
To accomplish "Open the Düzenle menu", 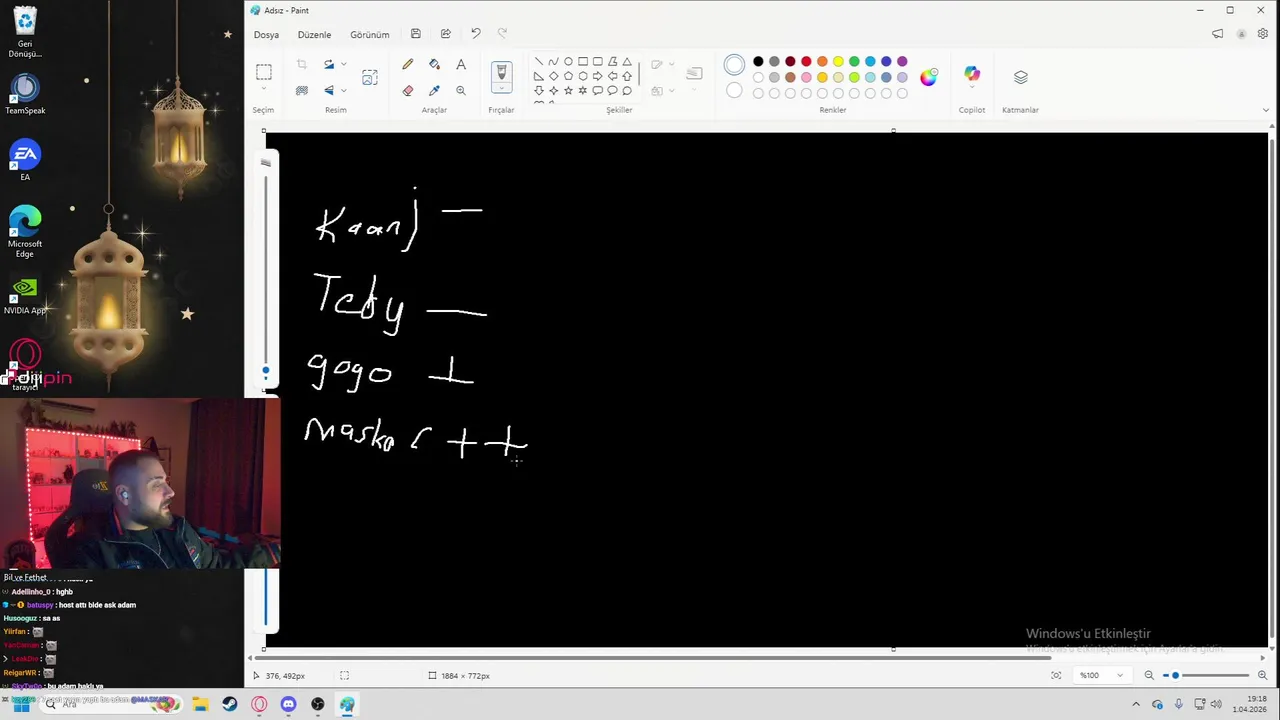I will click(x=314, y=34).
